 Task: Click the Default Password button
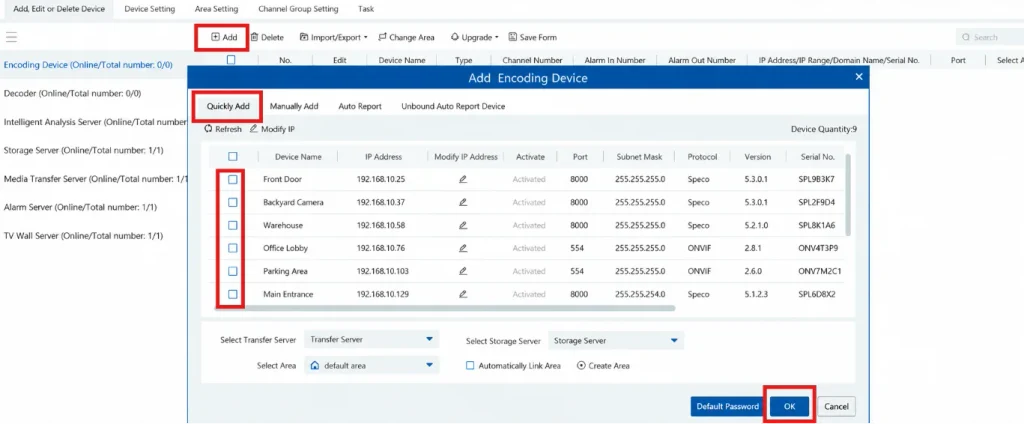[x=728, y=406]
